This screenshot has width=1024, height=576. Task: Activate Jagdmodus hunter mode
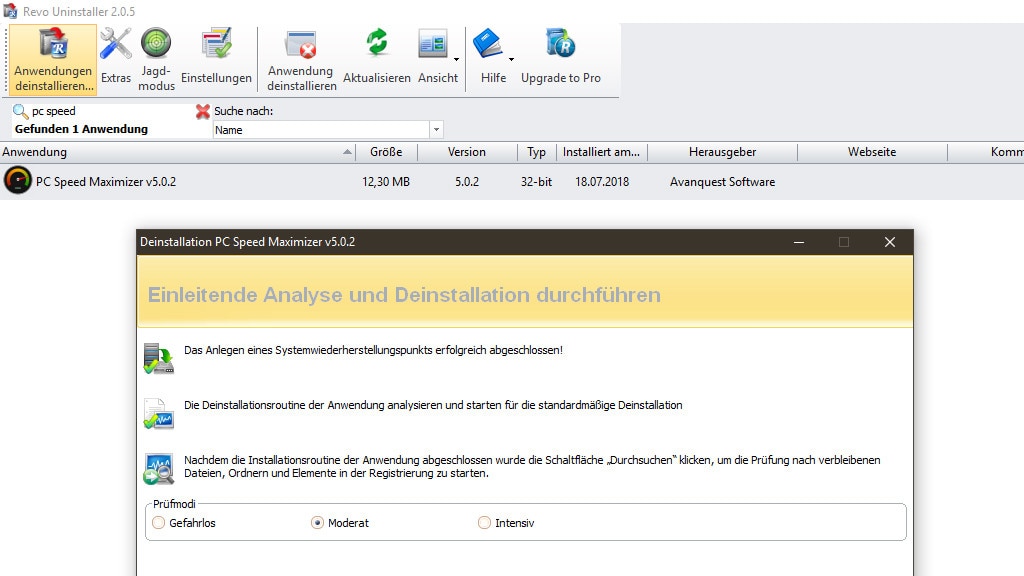[157, 60]
